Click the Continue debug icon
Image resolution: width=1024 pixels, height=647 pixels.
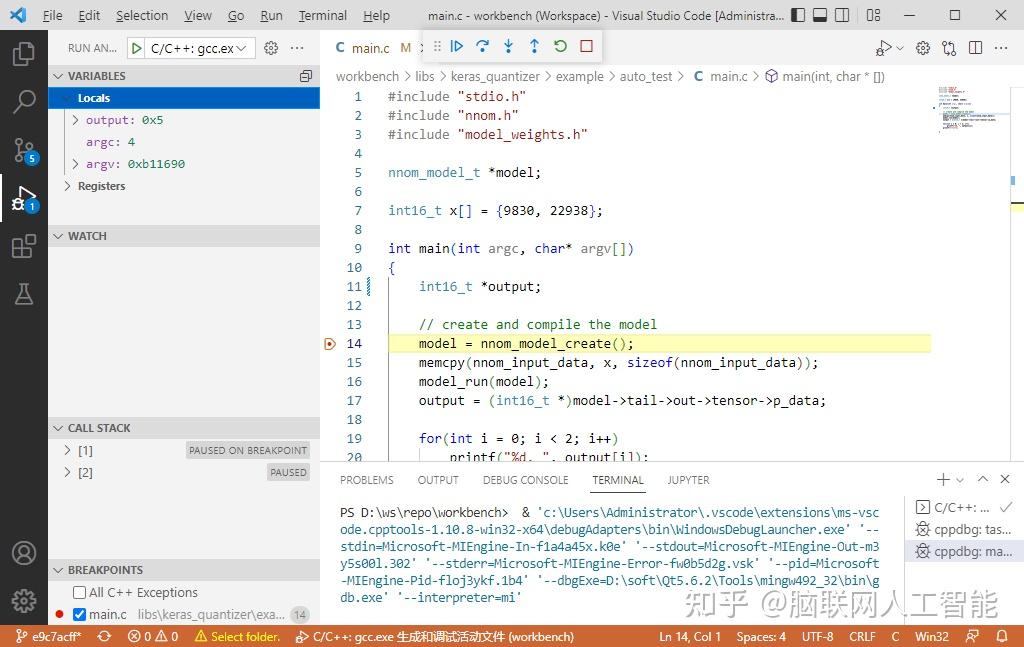[457, 46]
